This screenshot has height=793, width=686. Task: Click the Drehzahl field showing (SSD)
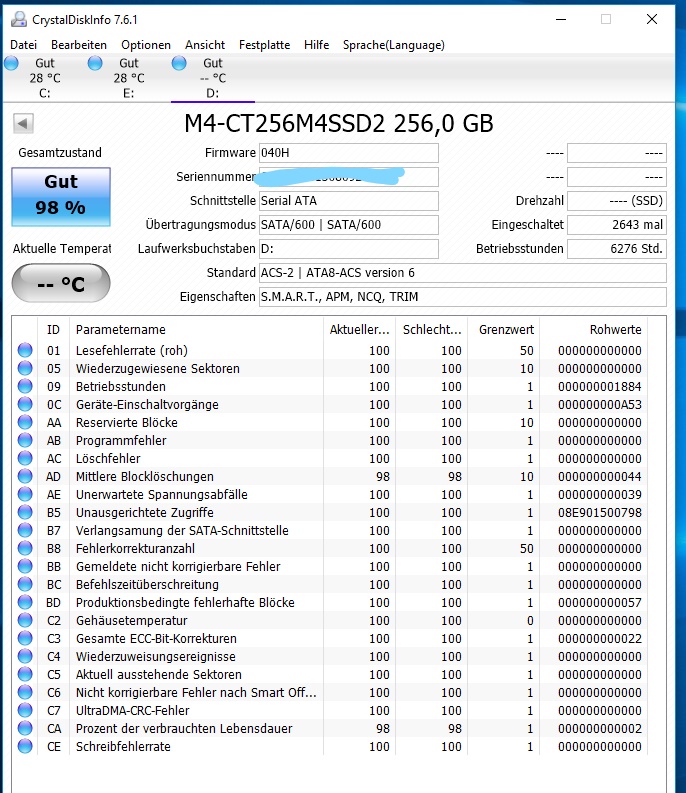pos(617,201)
